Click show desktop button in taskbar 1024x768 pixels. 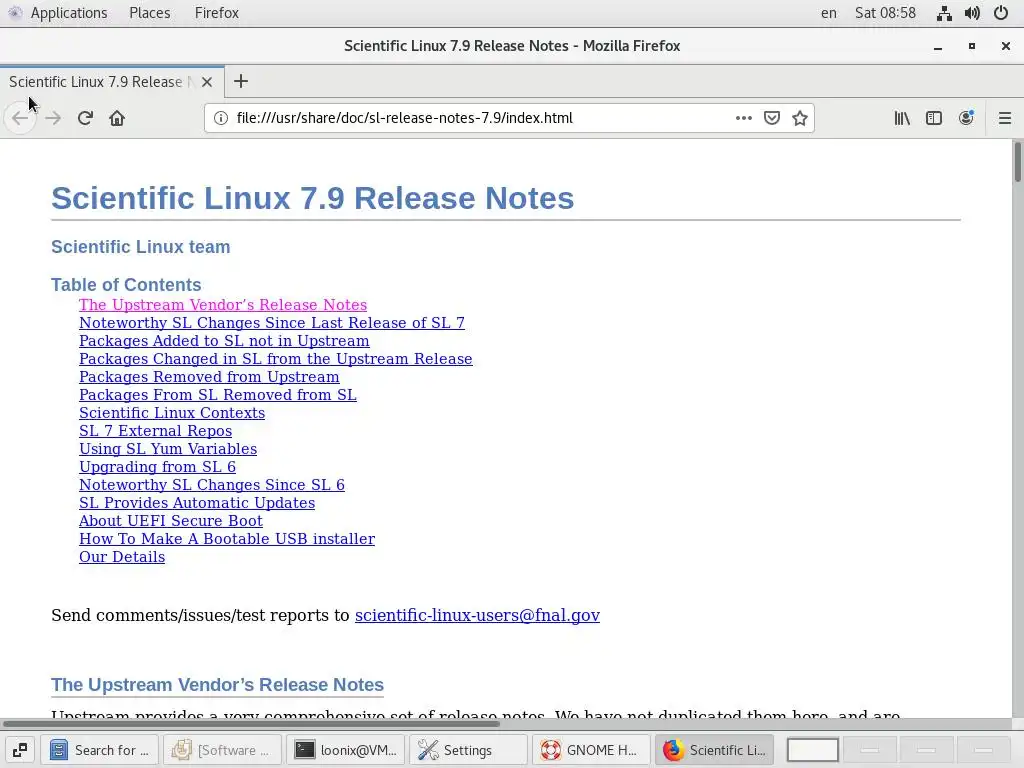[x=20, y=750]
